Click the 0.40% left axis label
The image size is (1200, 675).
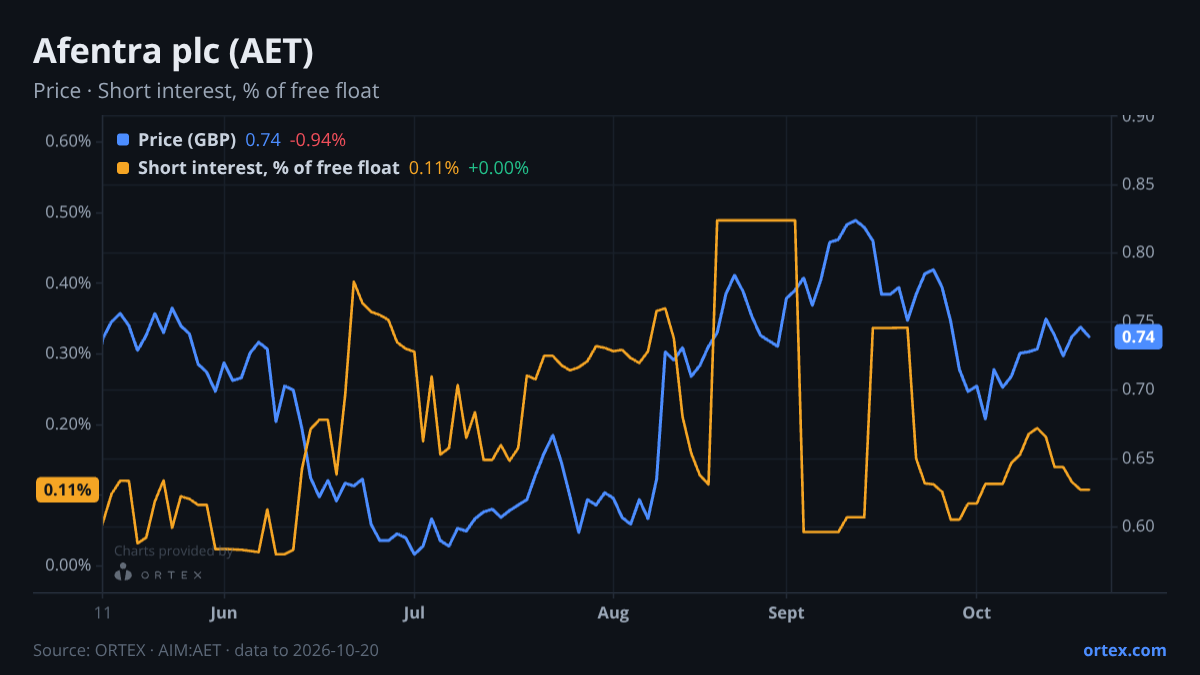point(68,283)
